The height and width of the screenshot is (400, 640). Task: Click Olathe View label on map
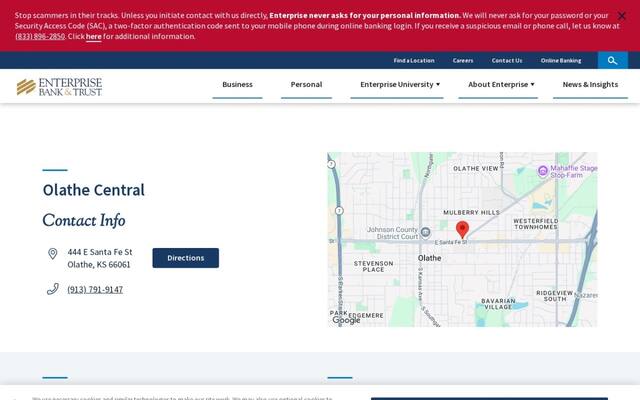476,169
